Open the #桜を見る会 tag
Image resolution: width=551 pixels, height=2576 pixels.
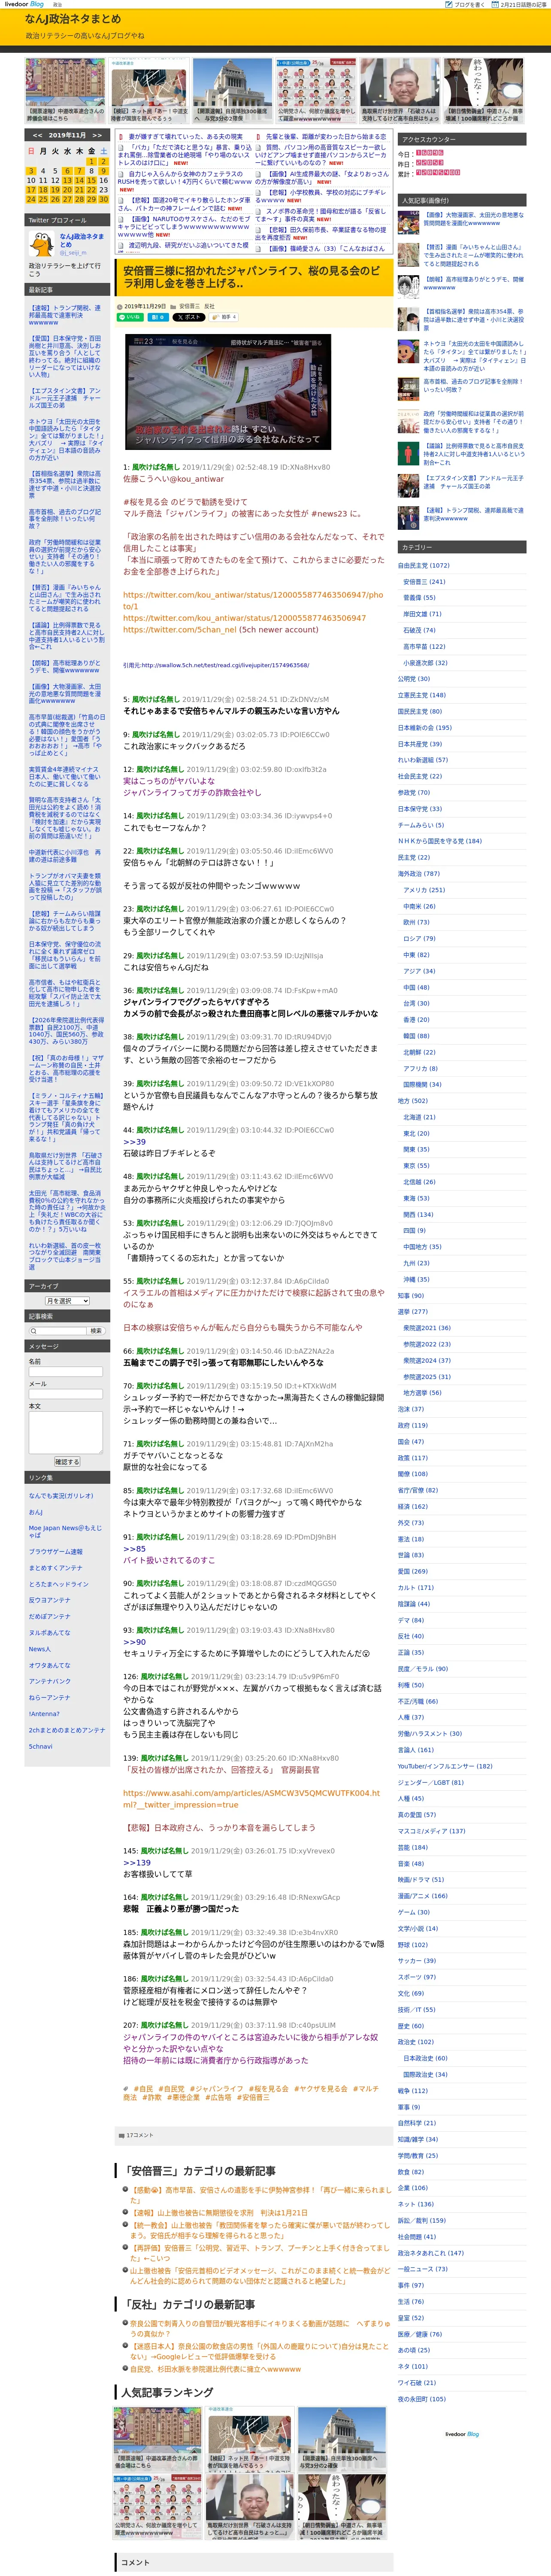pyautogui.click(x=270, y=2089)
